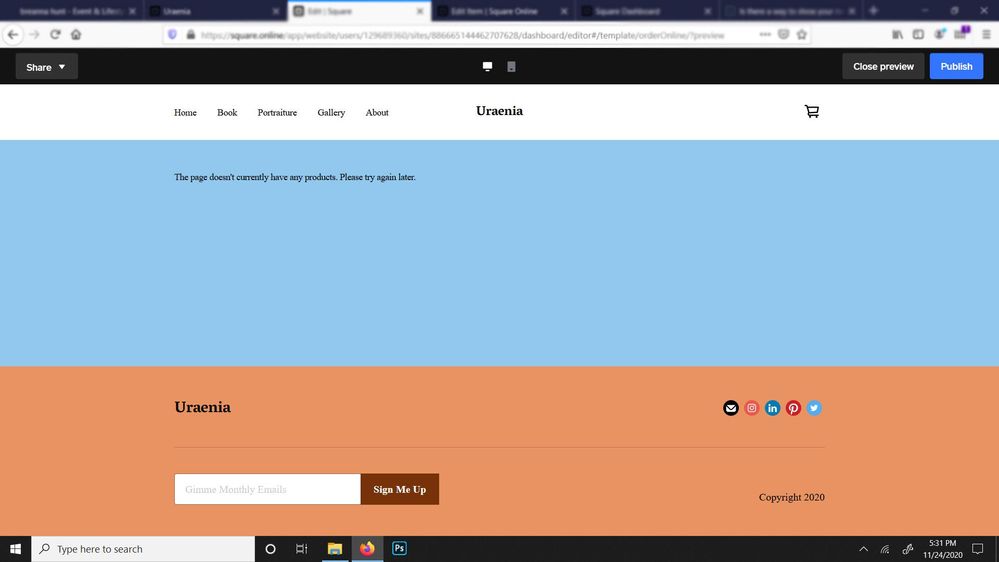Image resolution: width=999 pixels, height=562 pixels.
Task: Bookmark this page with star icon
Action: tap(802, 34)
